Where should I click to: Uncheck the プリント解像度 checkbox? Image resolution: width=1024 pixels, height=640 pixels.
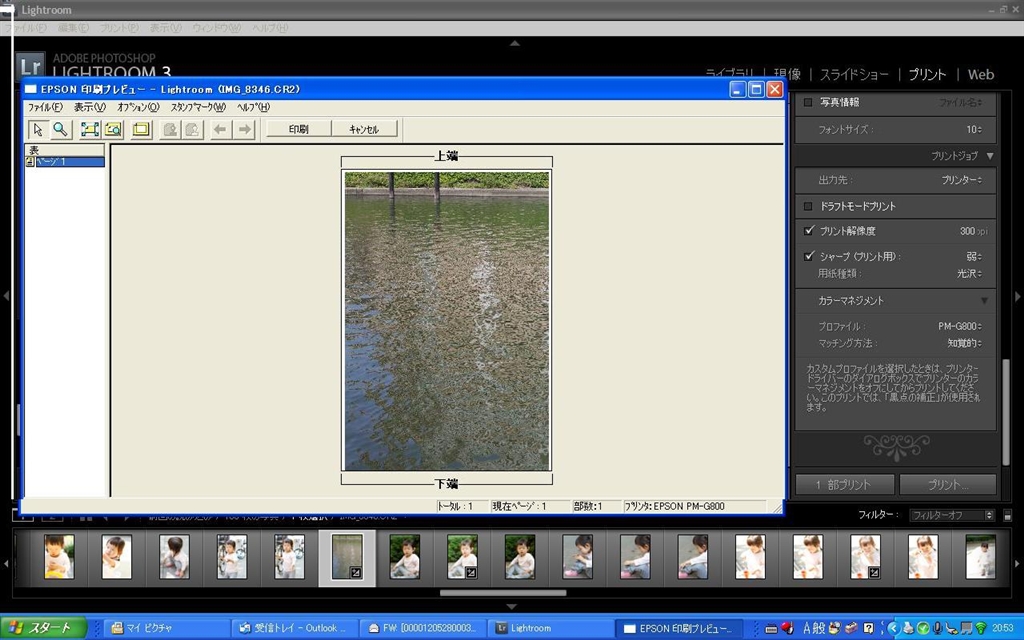point(809,231)
